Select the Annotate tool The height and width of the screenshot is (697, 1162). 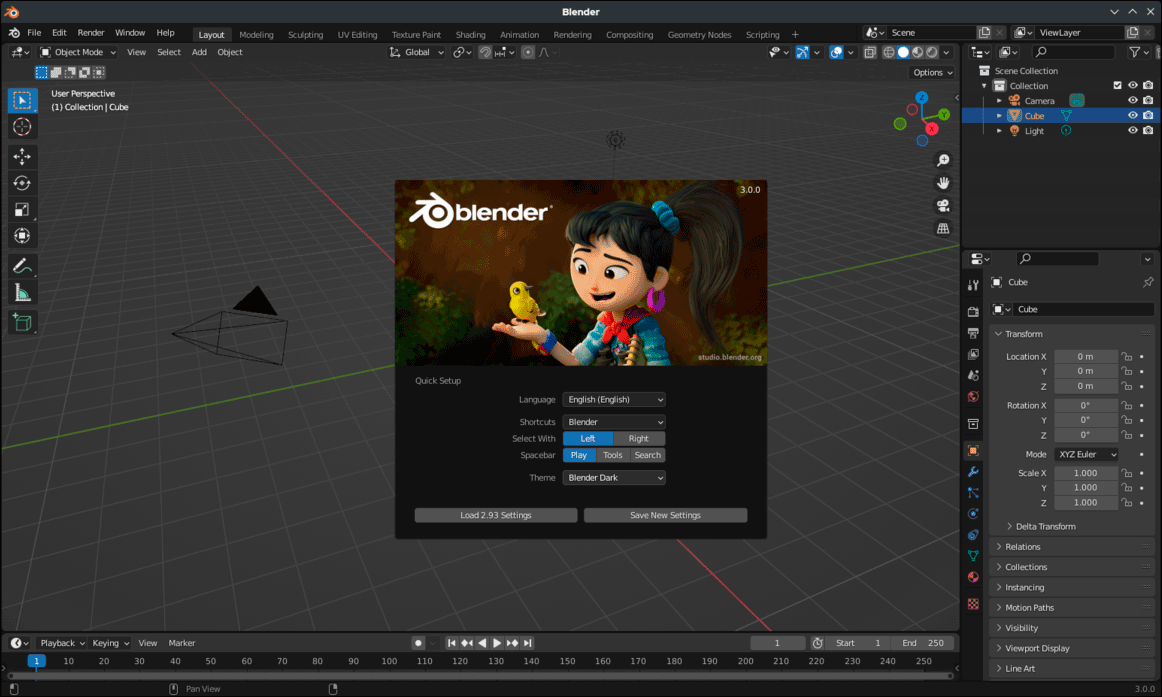point(22,265)
